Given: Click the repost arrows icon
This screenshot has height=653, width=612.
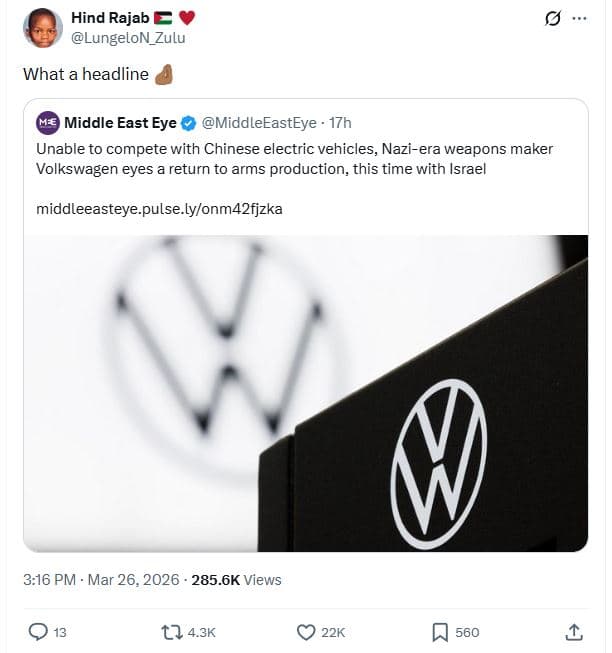Looking at the screenshot, I should [172, 631].
